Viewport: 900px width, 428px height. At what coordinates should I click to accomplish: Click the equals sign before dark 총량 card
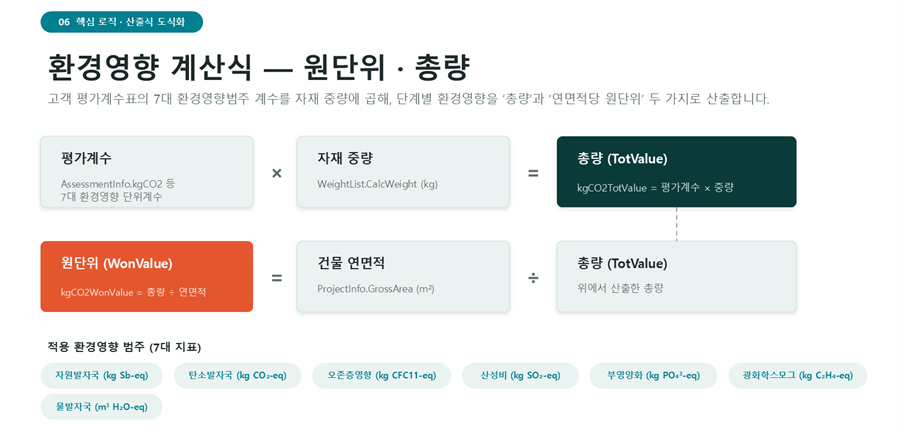point(533,173)
